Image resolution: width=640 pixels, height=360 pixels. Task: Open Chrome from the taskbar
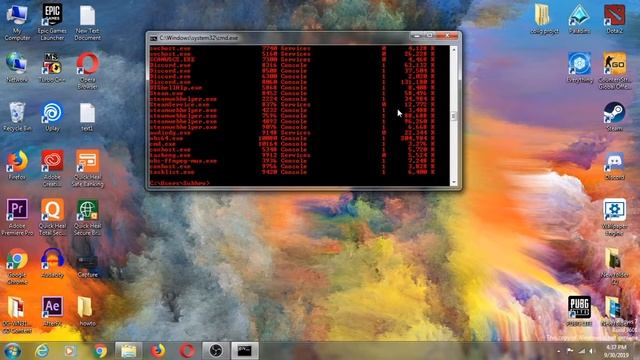point(100,351)
